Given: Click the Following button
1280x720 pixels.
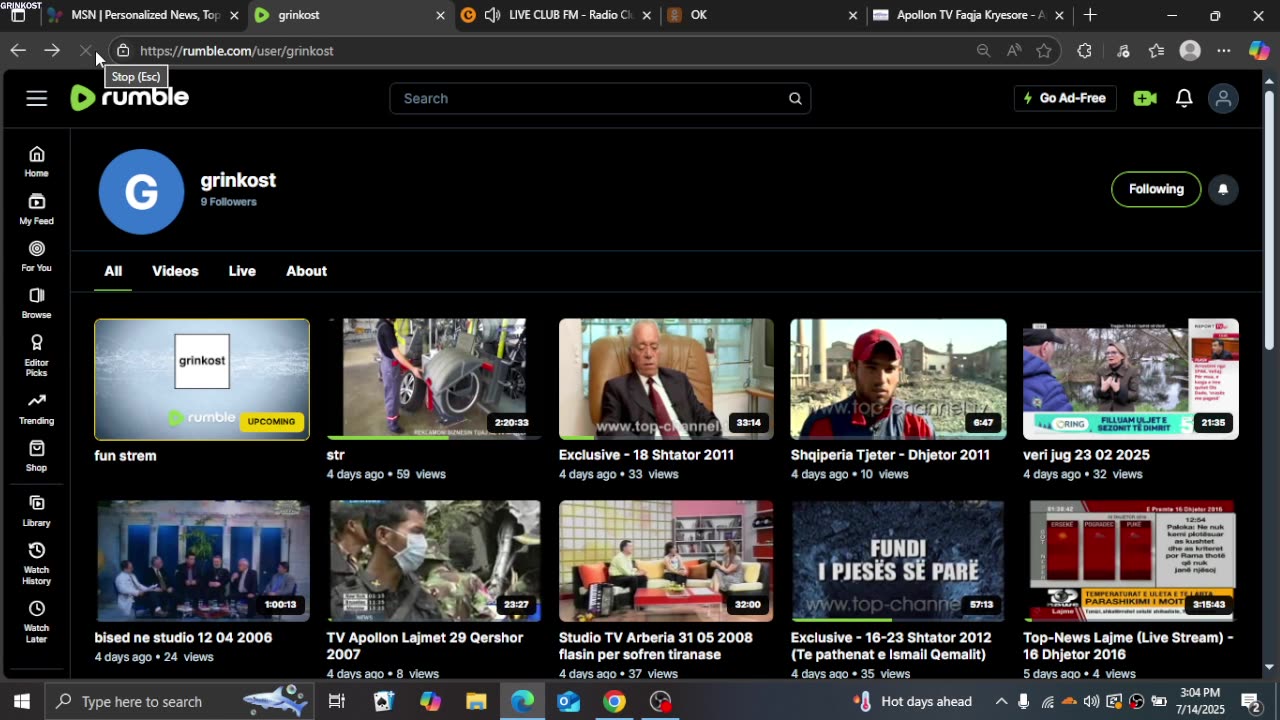Looking at the screenshot, I should (x=1156, y=189).
